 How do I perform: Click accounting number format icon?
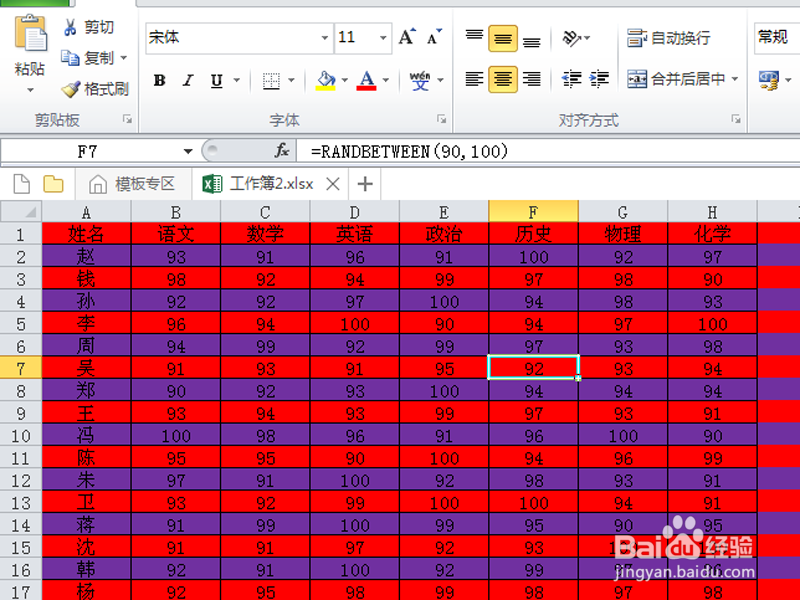click(769, 80)
